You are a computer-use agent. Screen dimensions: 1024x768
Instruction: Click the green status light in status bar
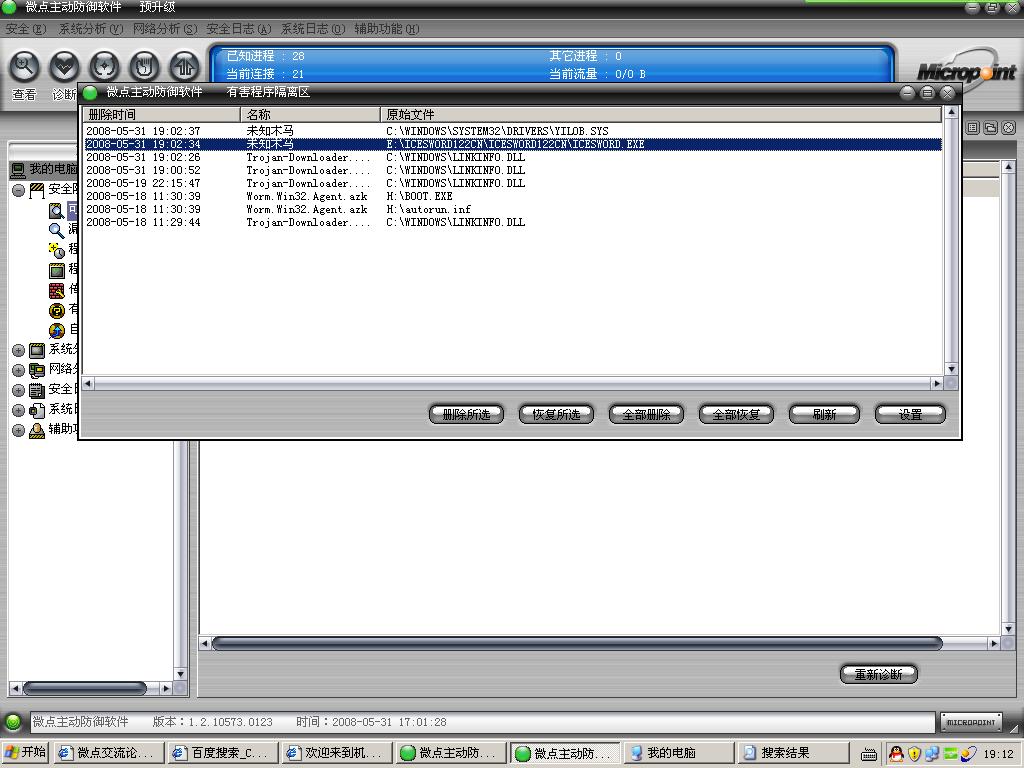(13, 722)
